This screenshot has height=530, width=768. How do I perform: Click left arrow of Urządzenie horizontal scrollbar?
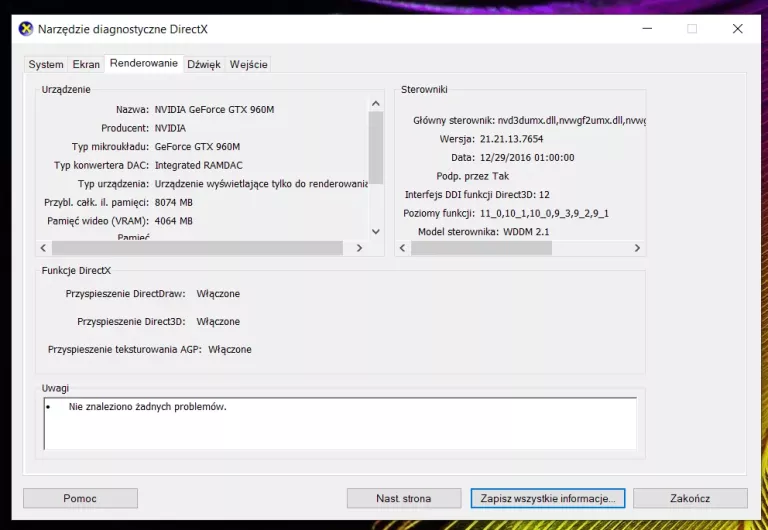(x=43, y=248)
